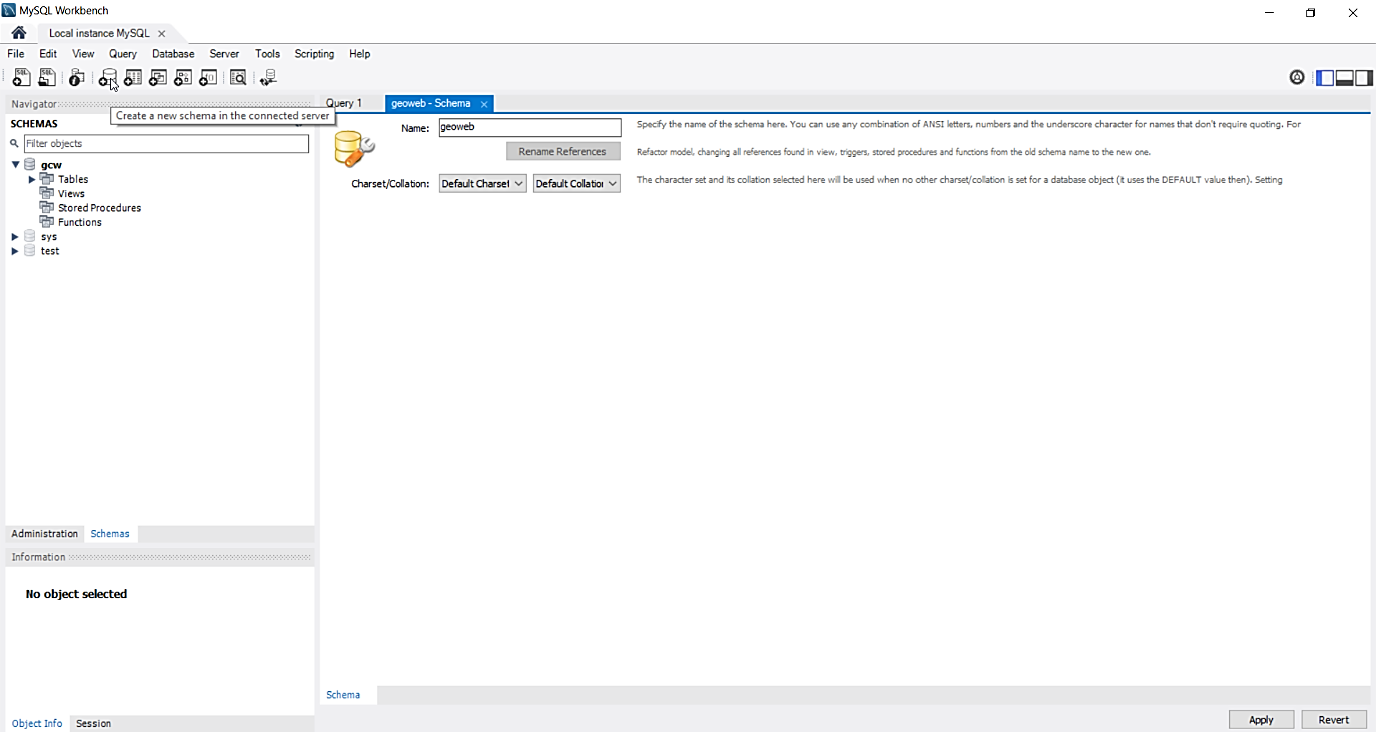Open the Workbench preferences circle icon
The width and height of the screenshot is (1376, 732).
tap(1297, 77)
